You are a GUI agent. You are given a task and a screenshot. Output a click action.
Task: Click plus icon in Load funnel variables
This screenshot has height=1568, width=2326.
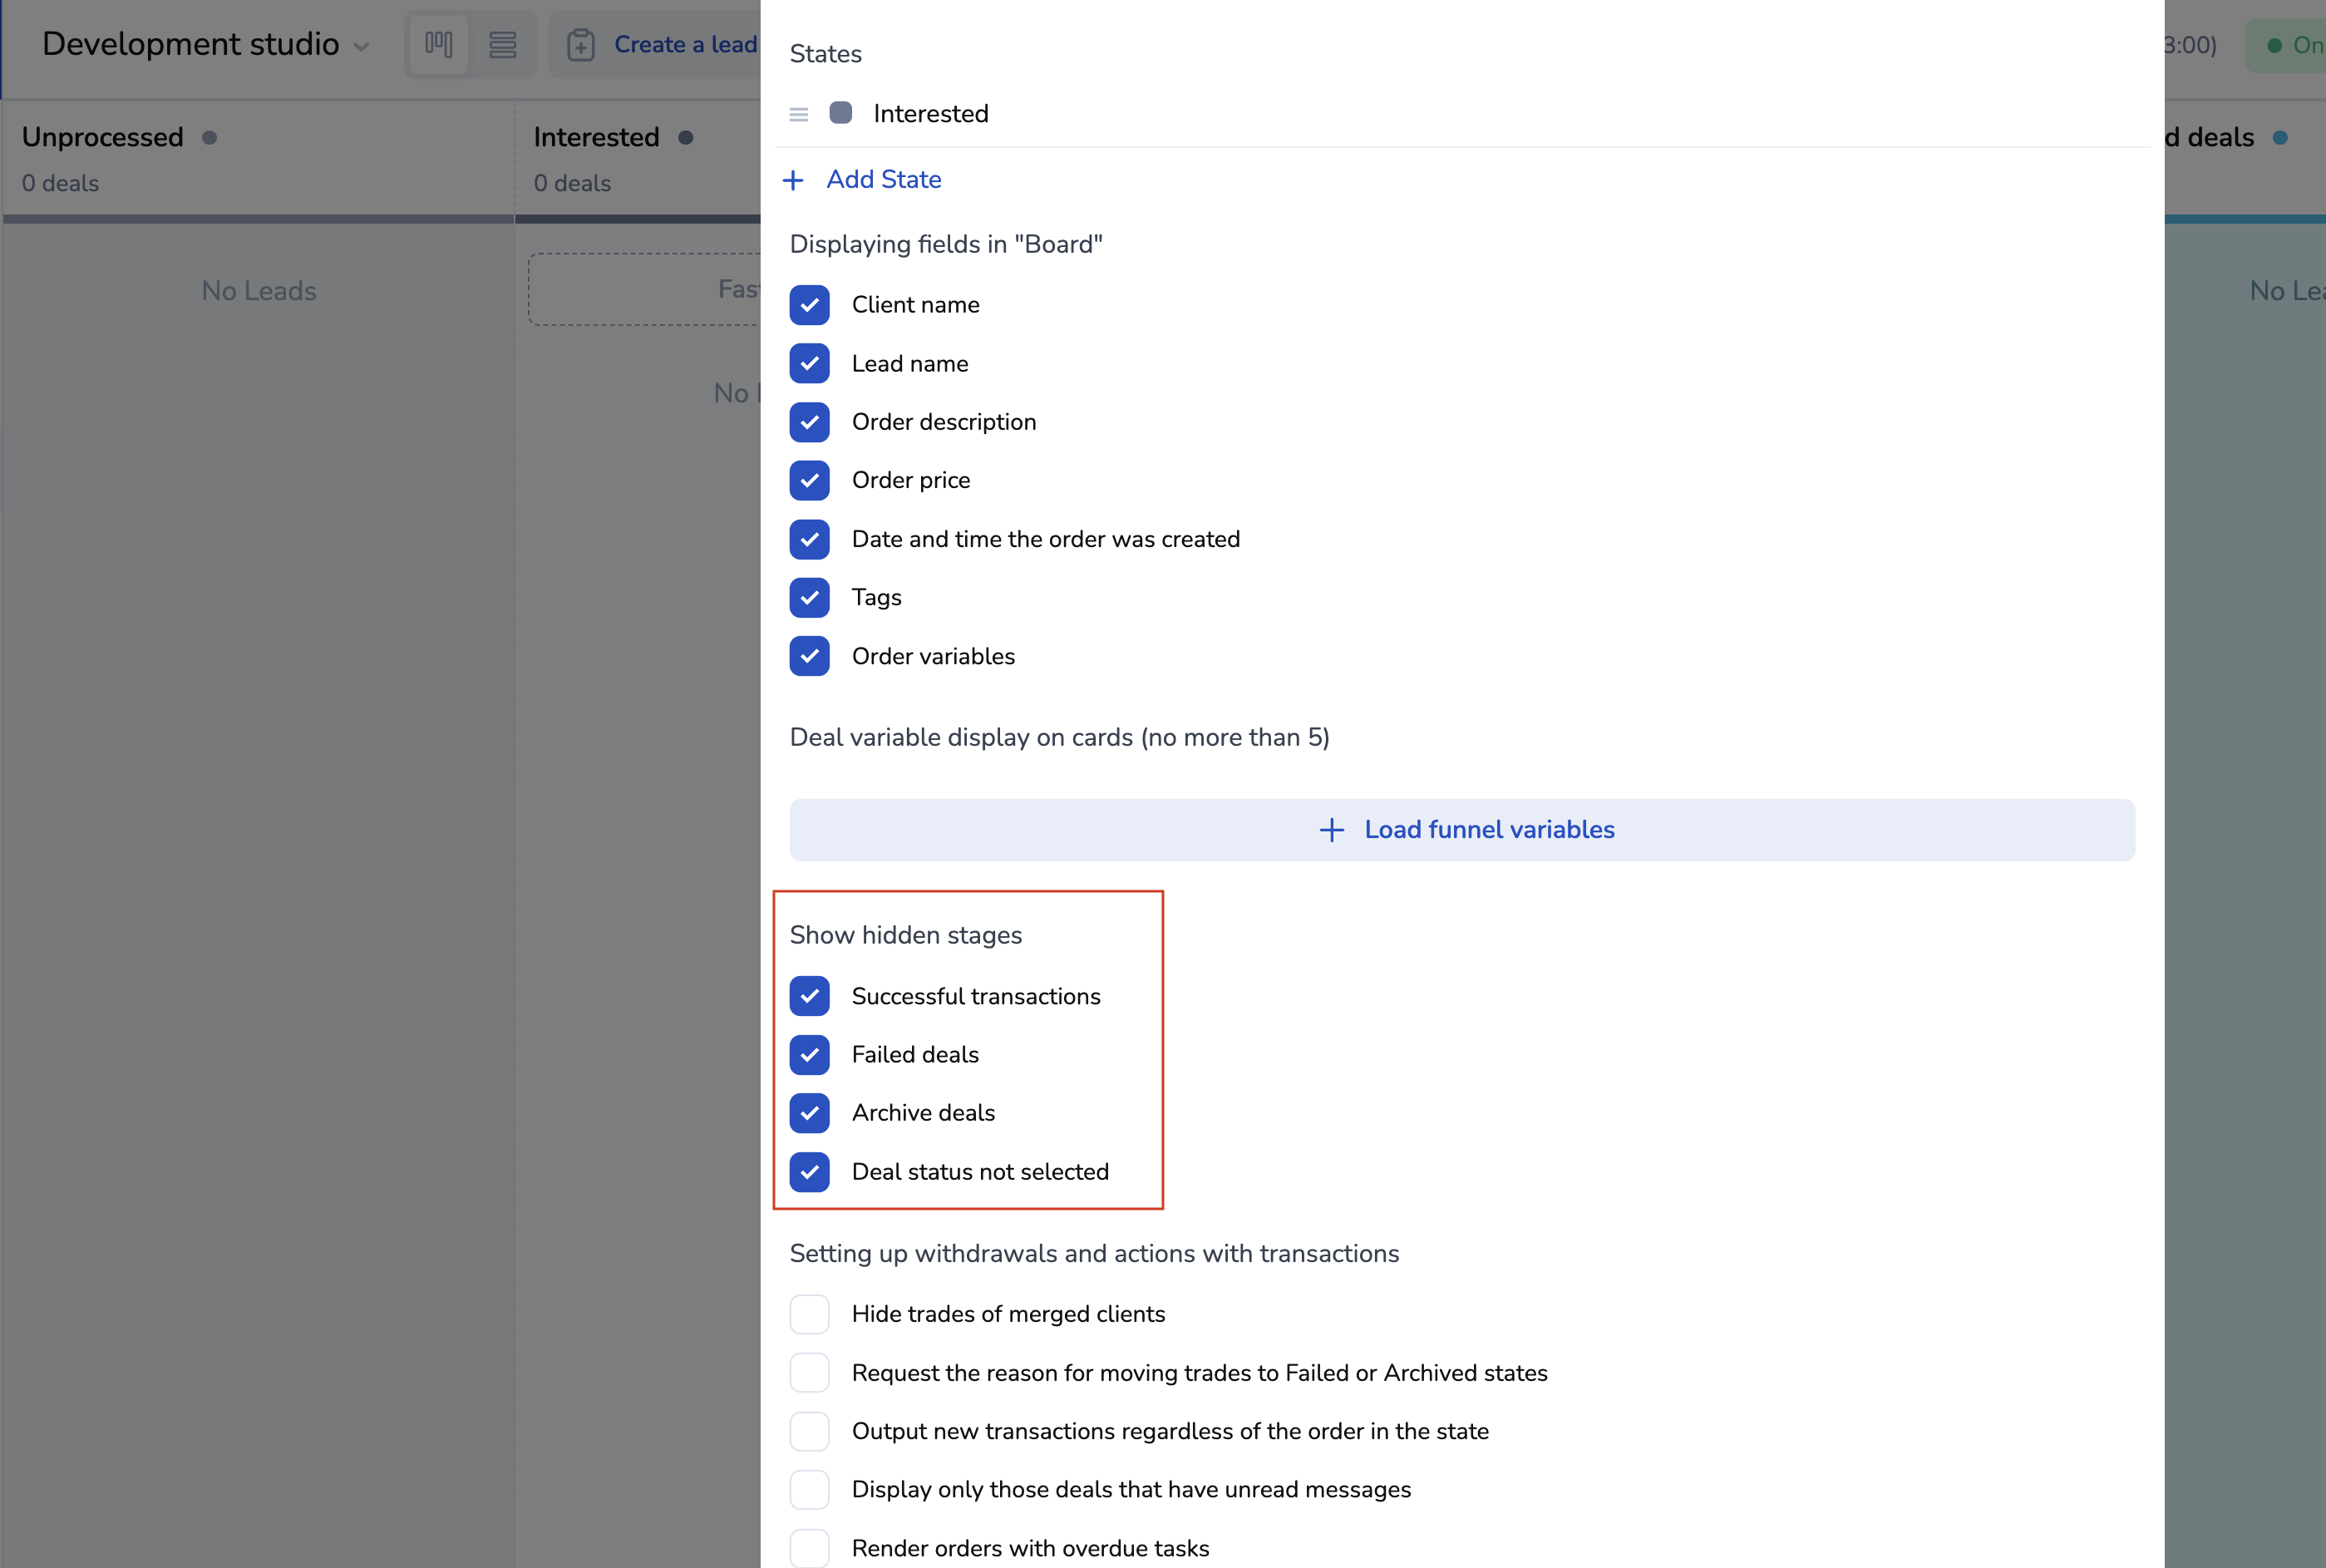click(x=1331, y=830)
